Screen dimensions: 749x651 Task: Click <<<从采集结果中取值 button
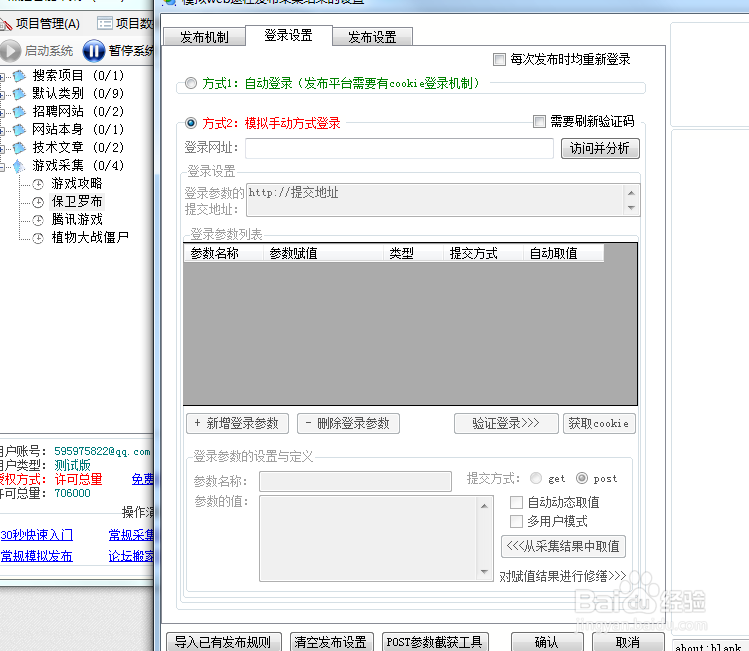pos(563,546)
